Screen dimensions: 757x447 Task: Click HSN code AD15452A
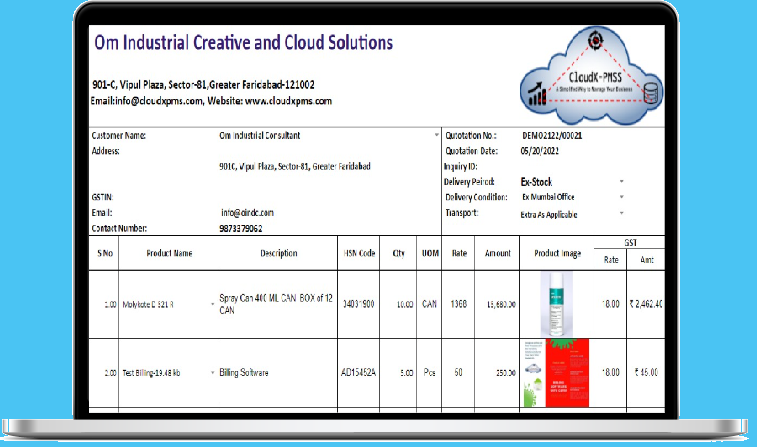tap(358, 373)
